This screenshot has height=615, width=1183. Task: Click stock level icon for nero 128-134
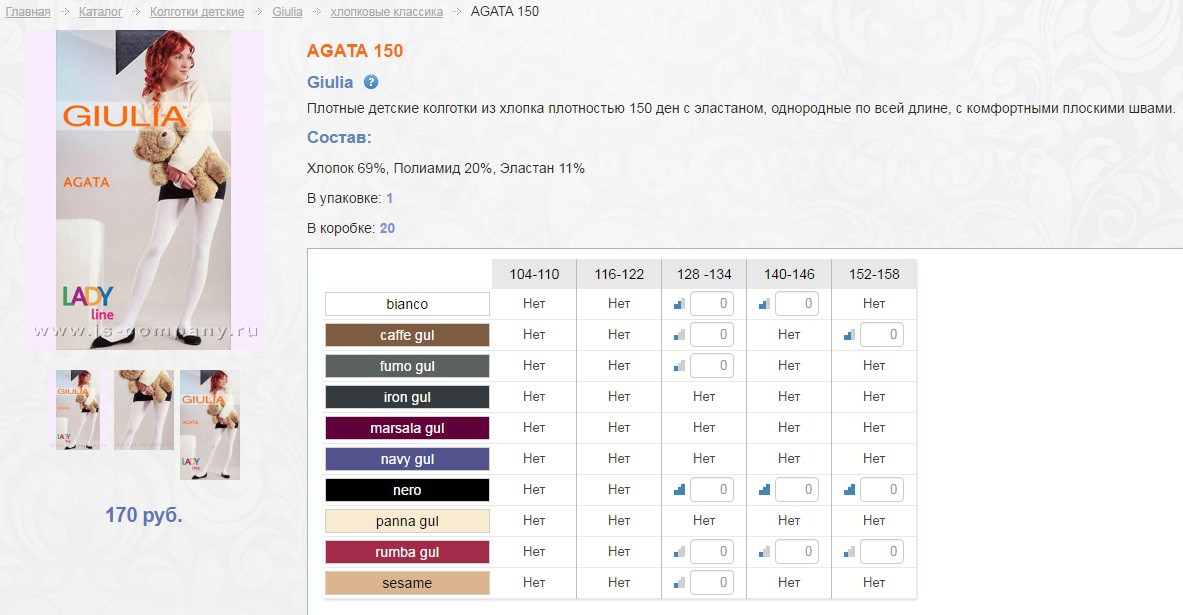pos(680,490)
